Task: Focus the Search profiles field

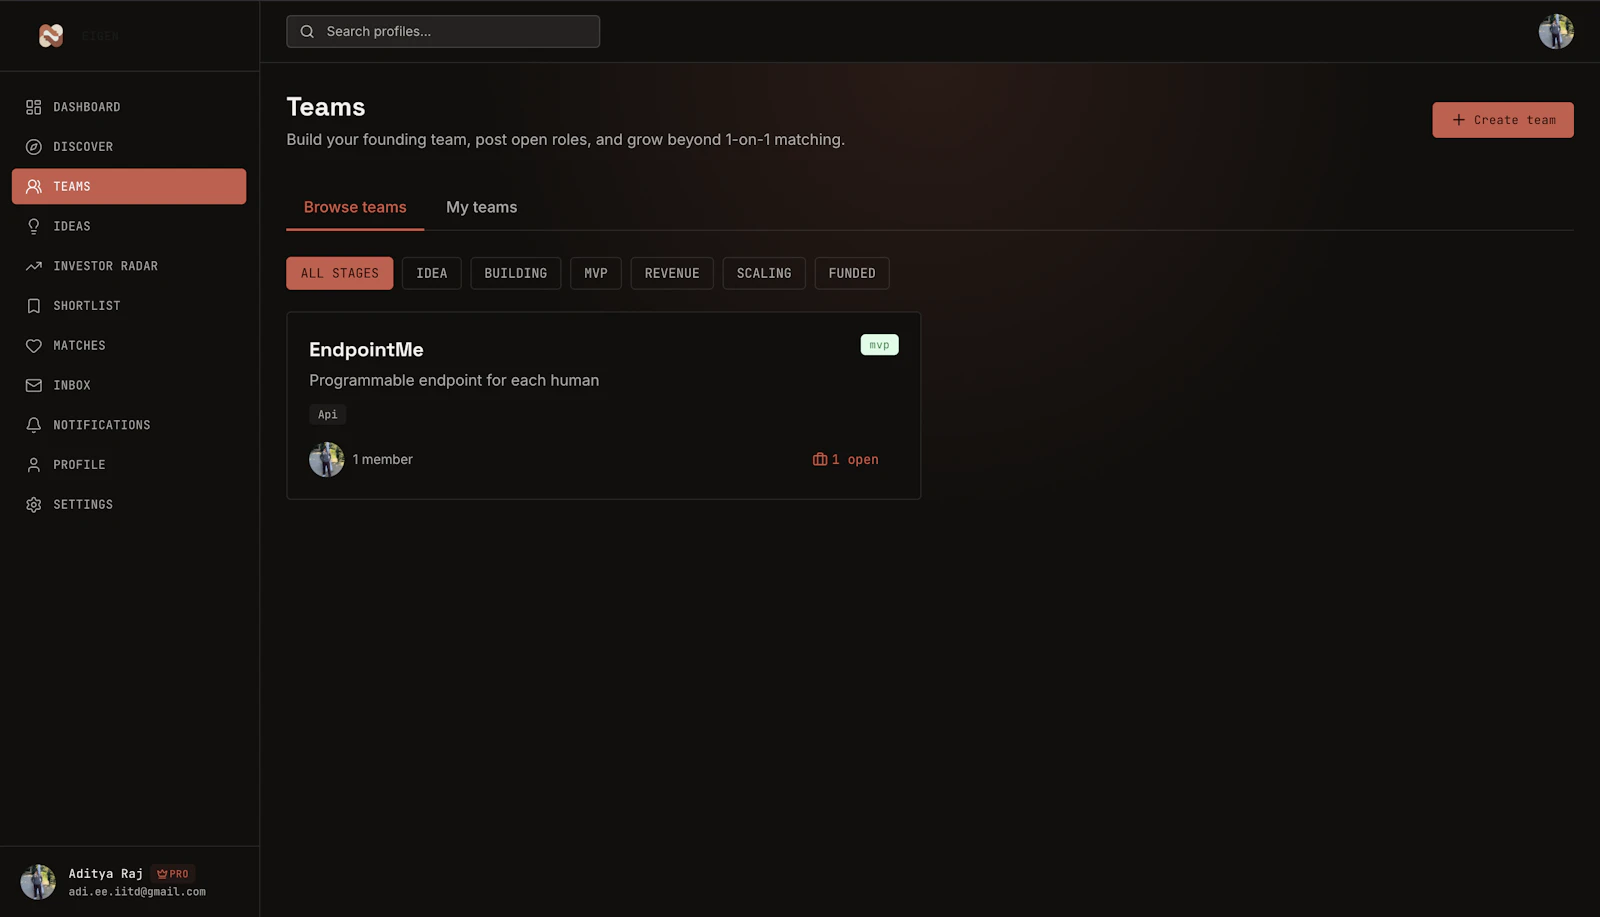Action: tap(443, 31)
